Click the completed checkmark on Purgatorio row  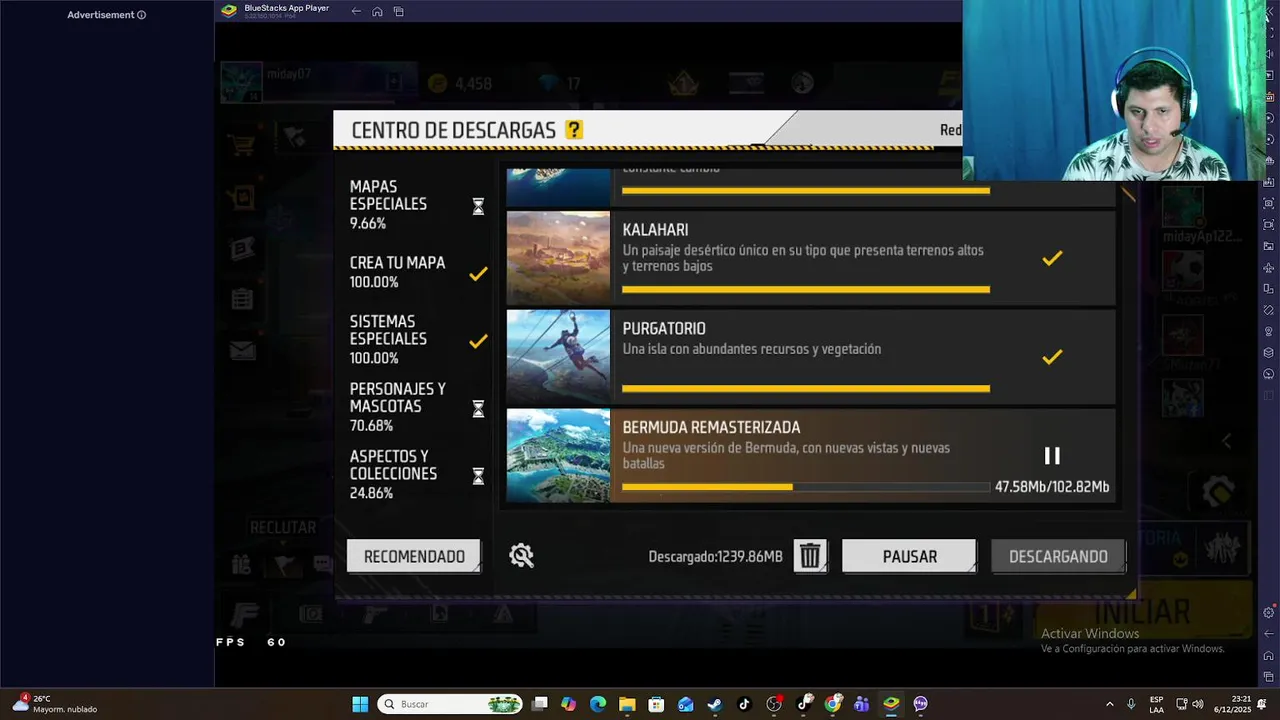(1052, 357)
